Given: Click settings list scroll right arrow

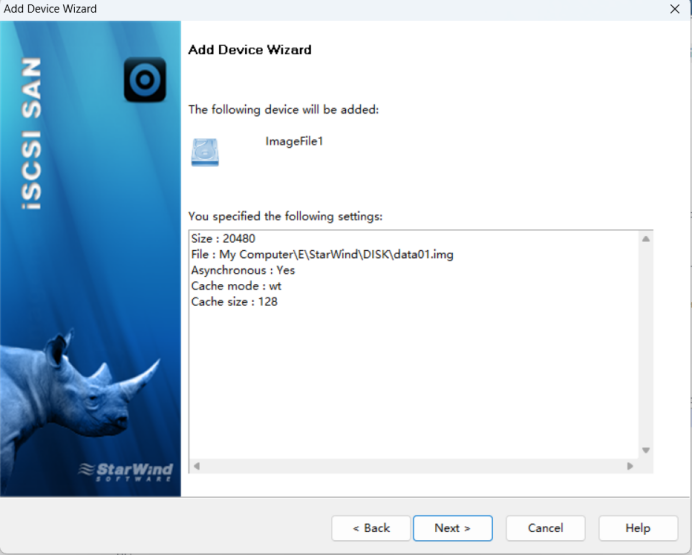Looking at the screenshot, I should coord(630,466).
